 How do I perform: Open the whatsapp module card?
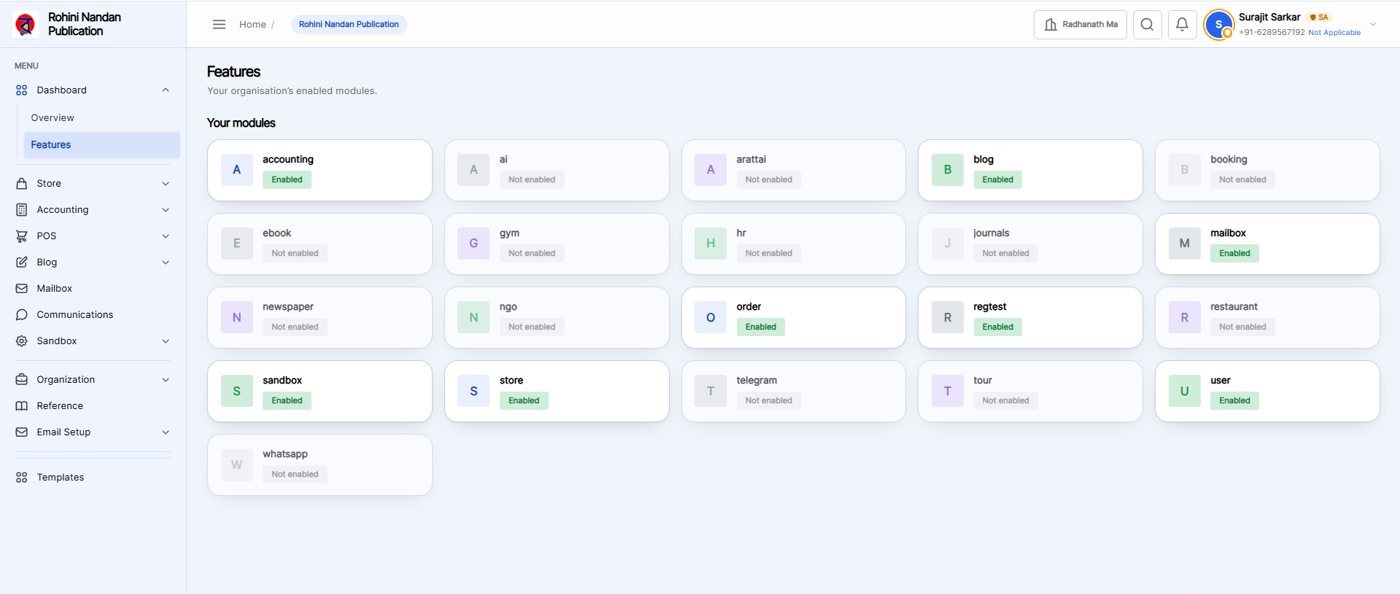coord(320,465)
